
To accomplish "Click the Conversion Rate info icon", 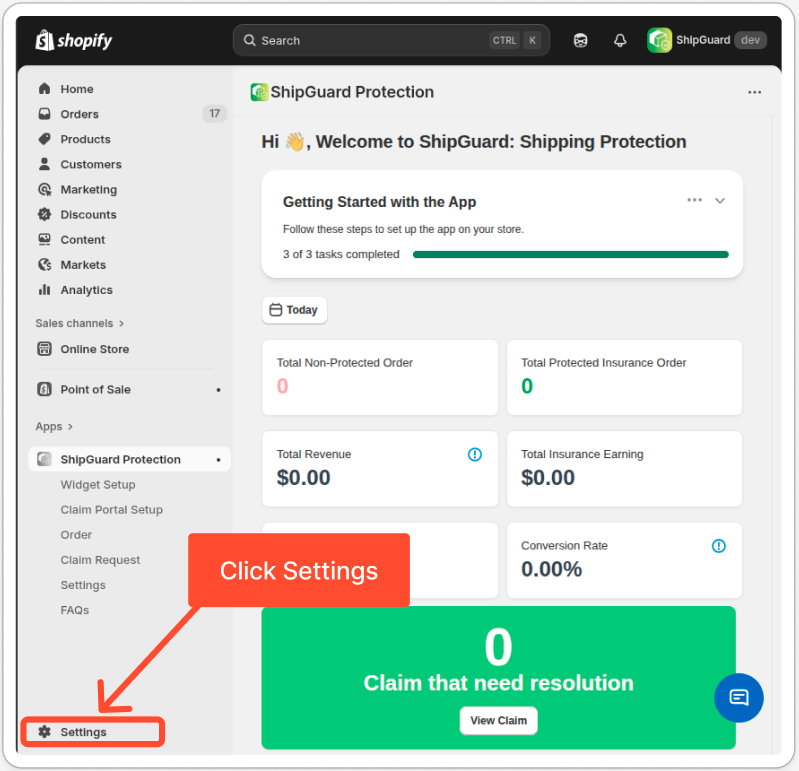I will click(718, 546).
